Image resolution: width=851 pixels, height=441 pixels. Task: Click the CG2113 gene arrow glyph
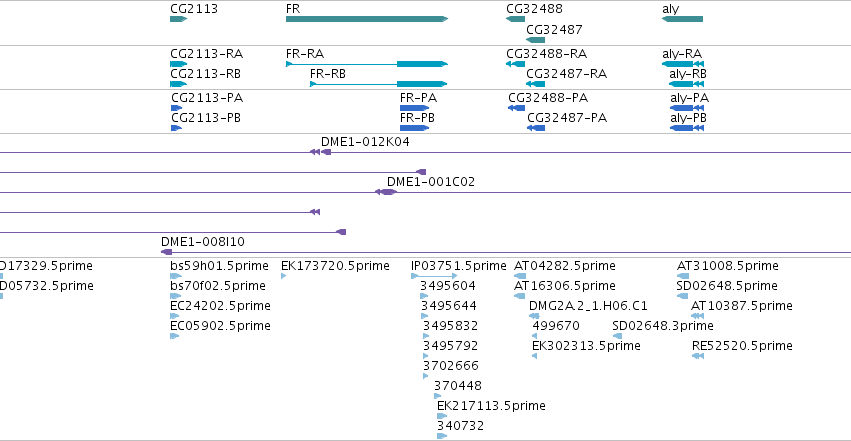pos(179,19)
